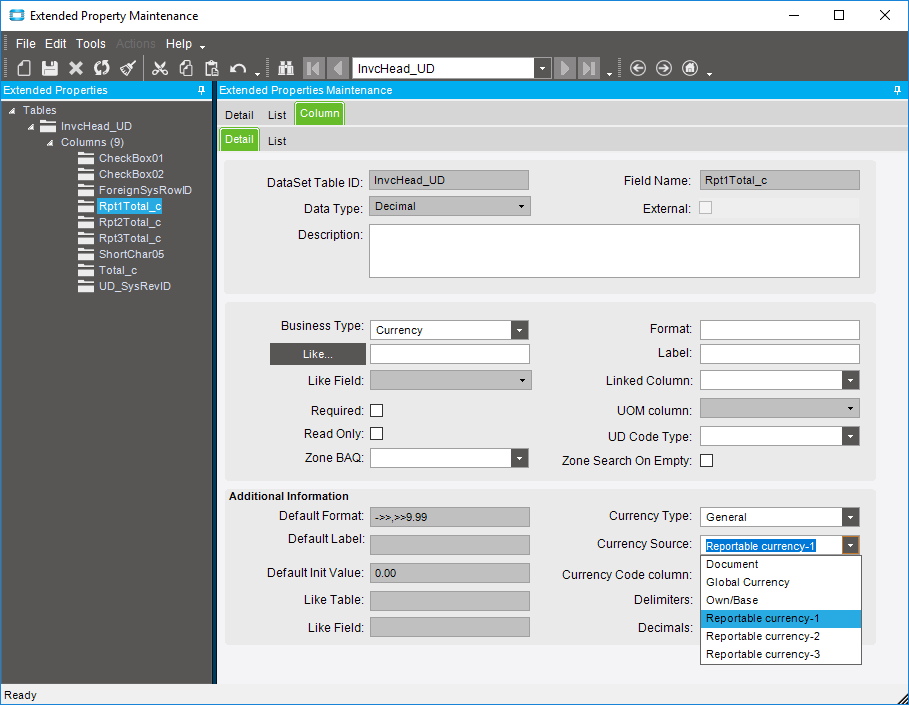Toggle the Read Only checkbox
The width and height of the screenshot is (909, 705).
click(x=377, y=434)
